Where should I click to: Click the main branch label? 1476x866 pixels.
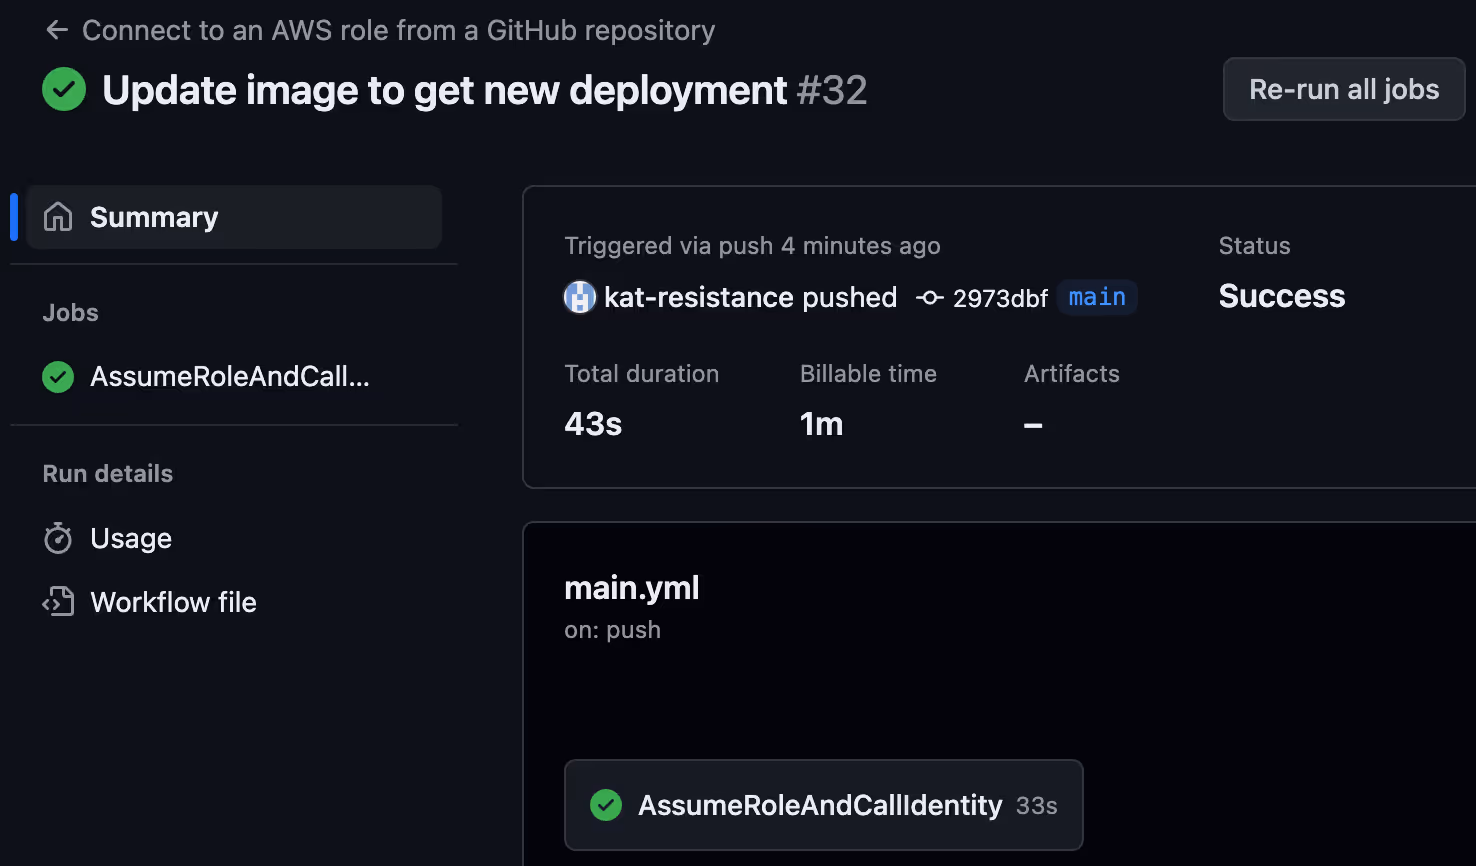point(1097,297)
